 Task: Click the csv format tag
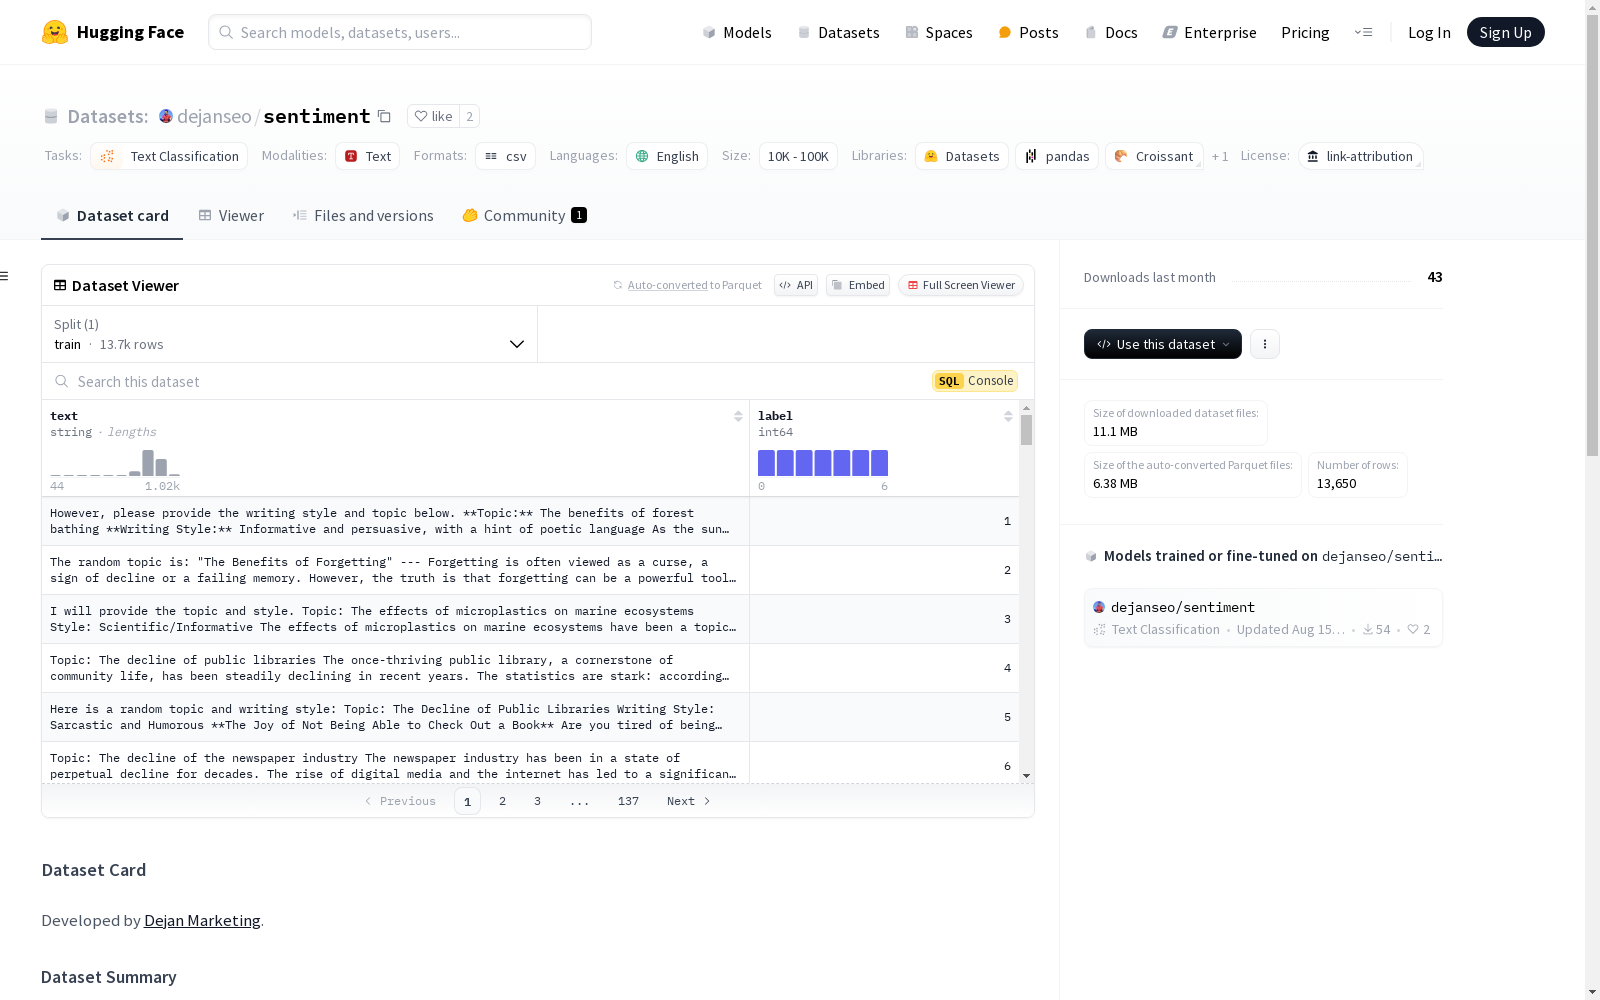click(x=505, y=156)
